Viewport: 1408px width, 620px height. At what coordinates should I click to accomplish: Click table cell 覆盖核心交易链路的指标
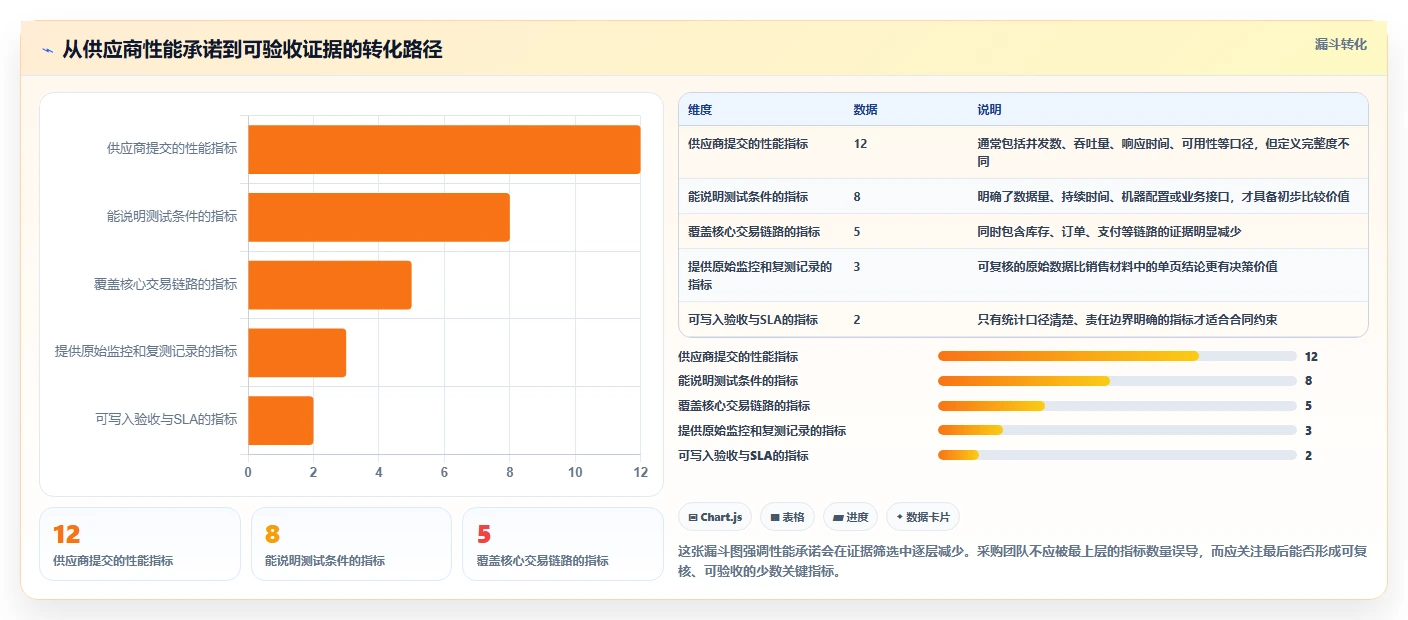(754, 232)
